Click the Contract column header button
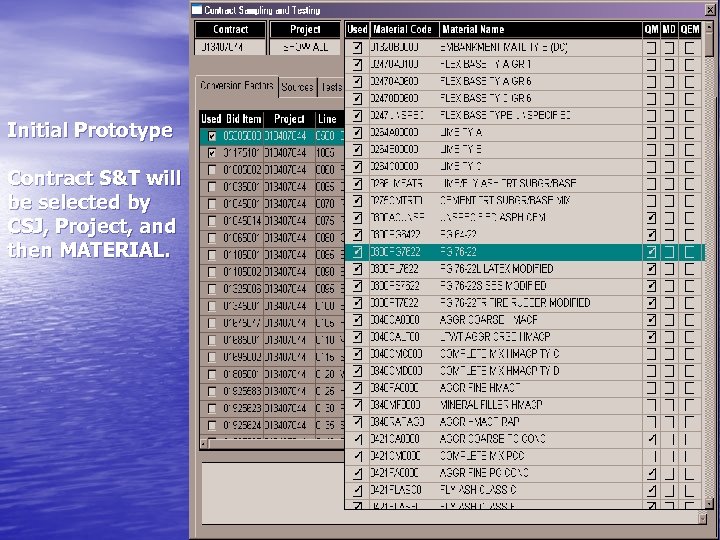Viewport: 720px width, 540px height. pos(230,29)
